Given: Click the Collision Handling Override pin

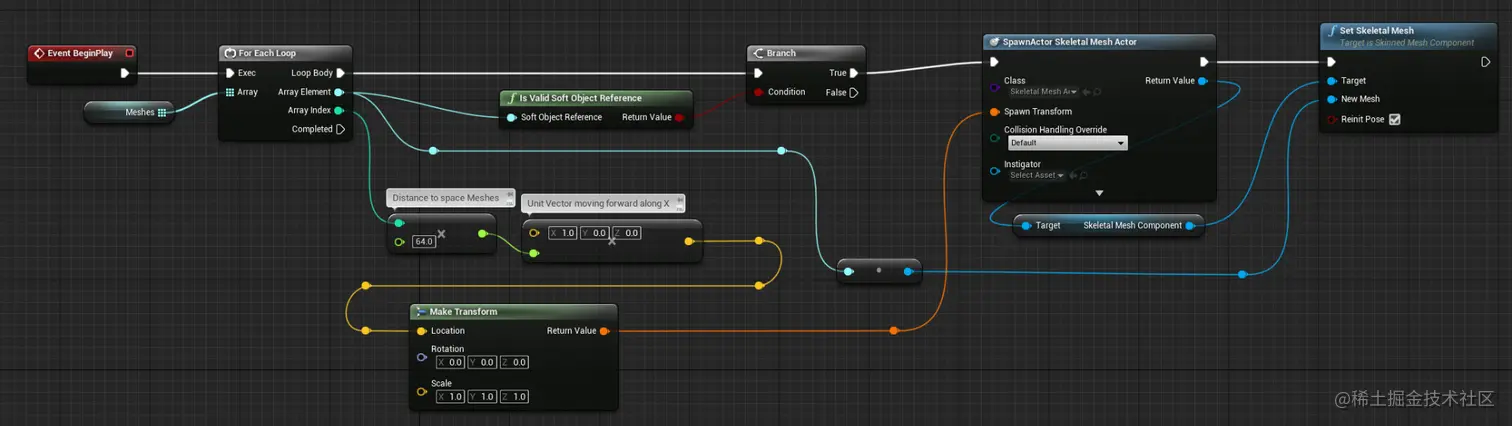Looking at the screenshot, I should tap(995, 139).
